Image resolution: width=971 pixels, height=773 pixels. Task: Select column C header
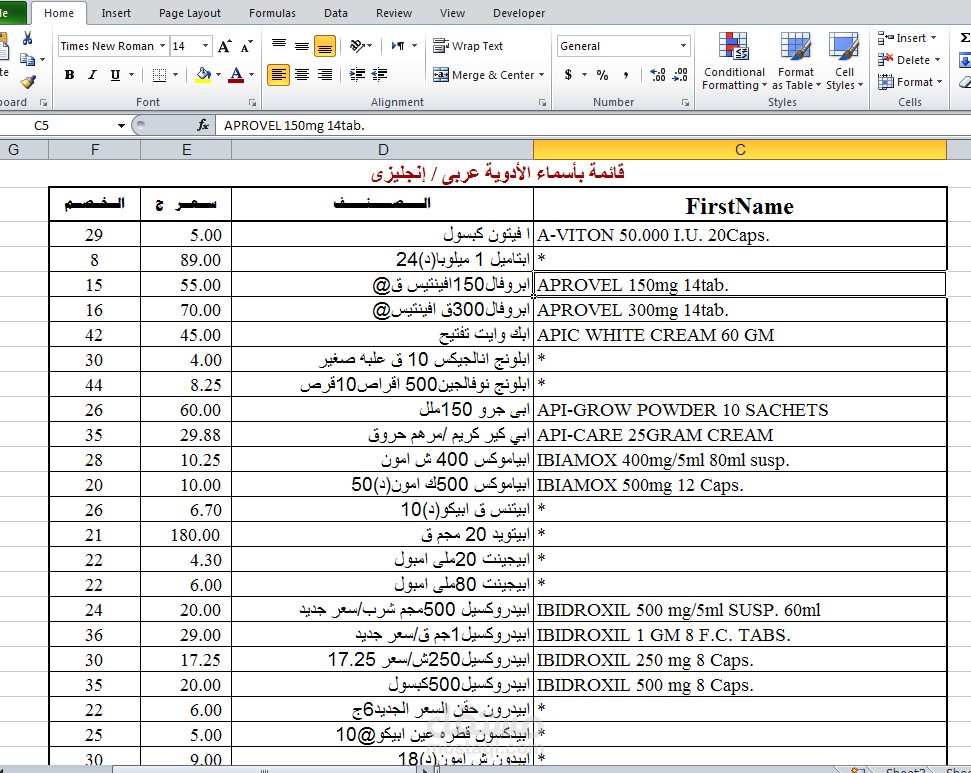coord(740,150)
